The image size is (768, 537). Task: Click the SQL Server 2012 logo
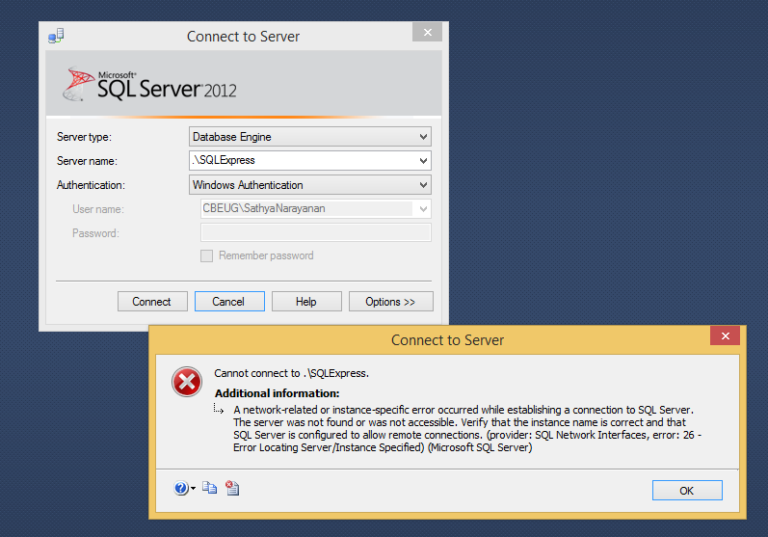click(150, 84)
